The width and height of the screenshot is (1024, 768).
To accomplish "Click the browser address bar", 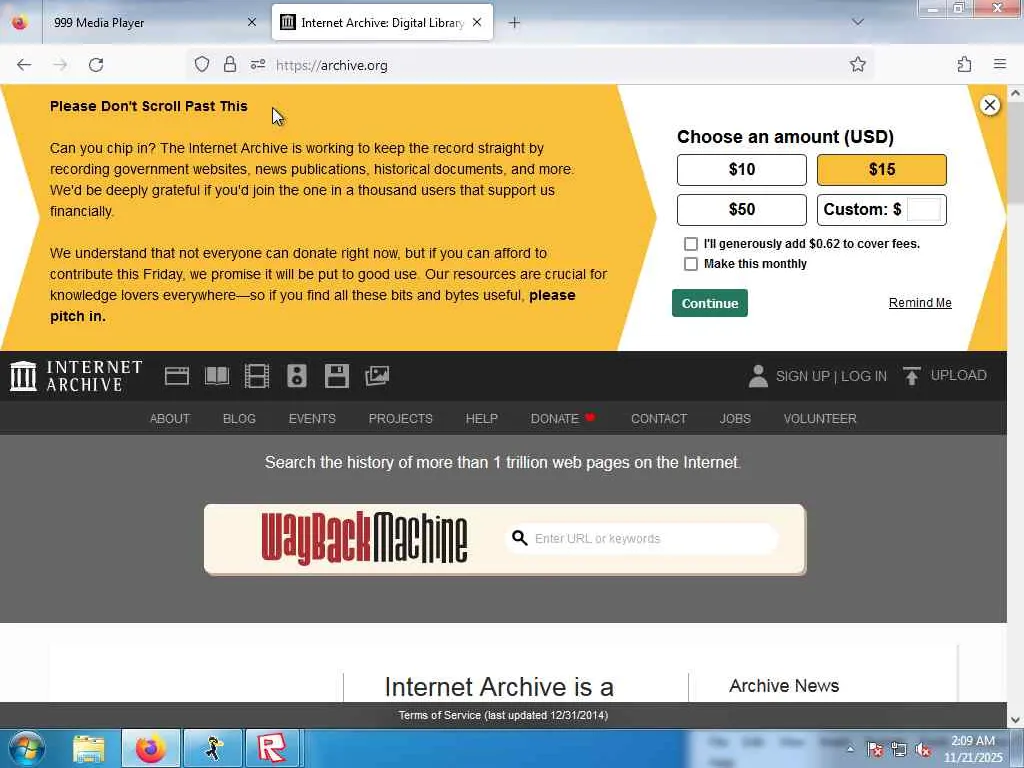I will pos(529,65).
